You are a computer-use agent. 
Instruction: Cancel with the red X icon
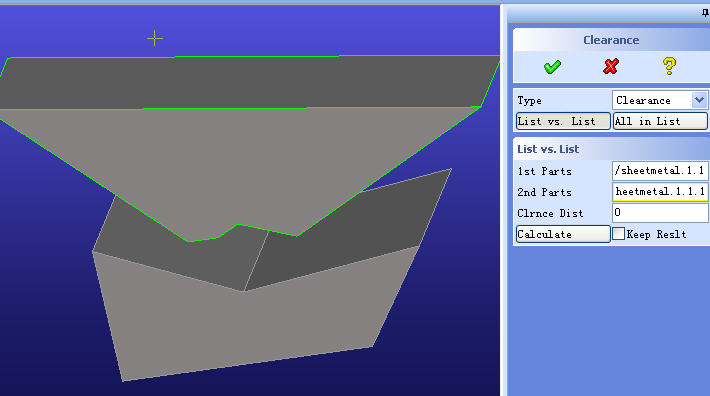(611, 67)
